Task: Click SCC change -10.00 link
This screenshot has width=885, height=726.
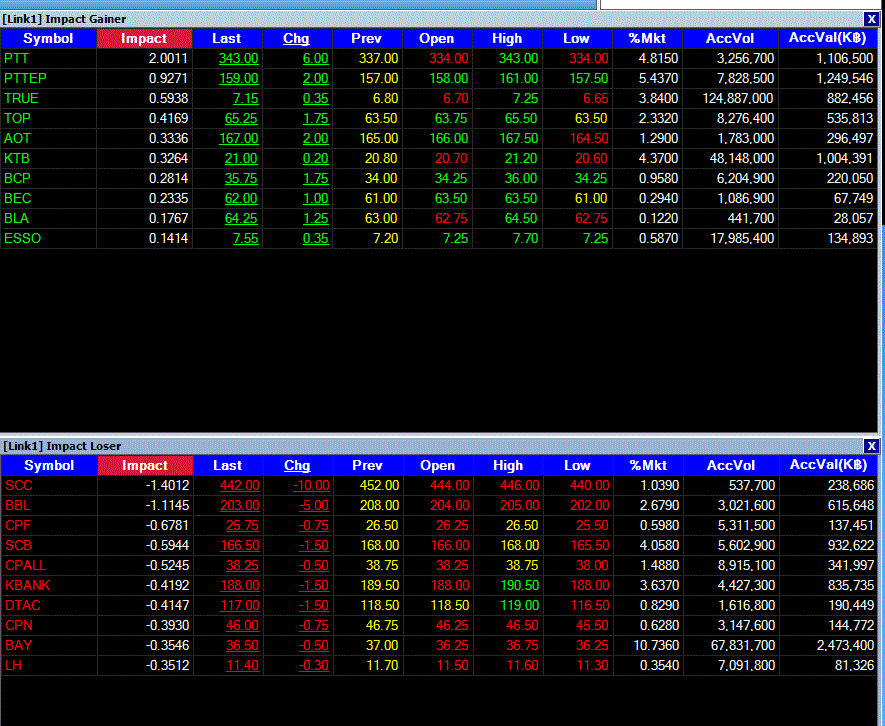Action: [312, 486]
